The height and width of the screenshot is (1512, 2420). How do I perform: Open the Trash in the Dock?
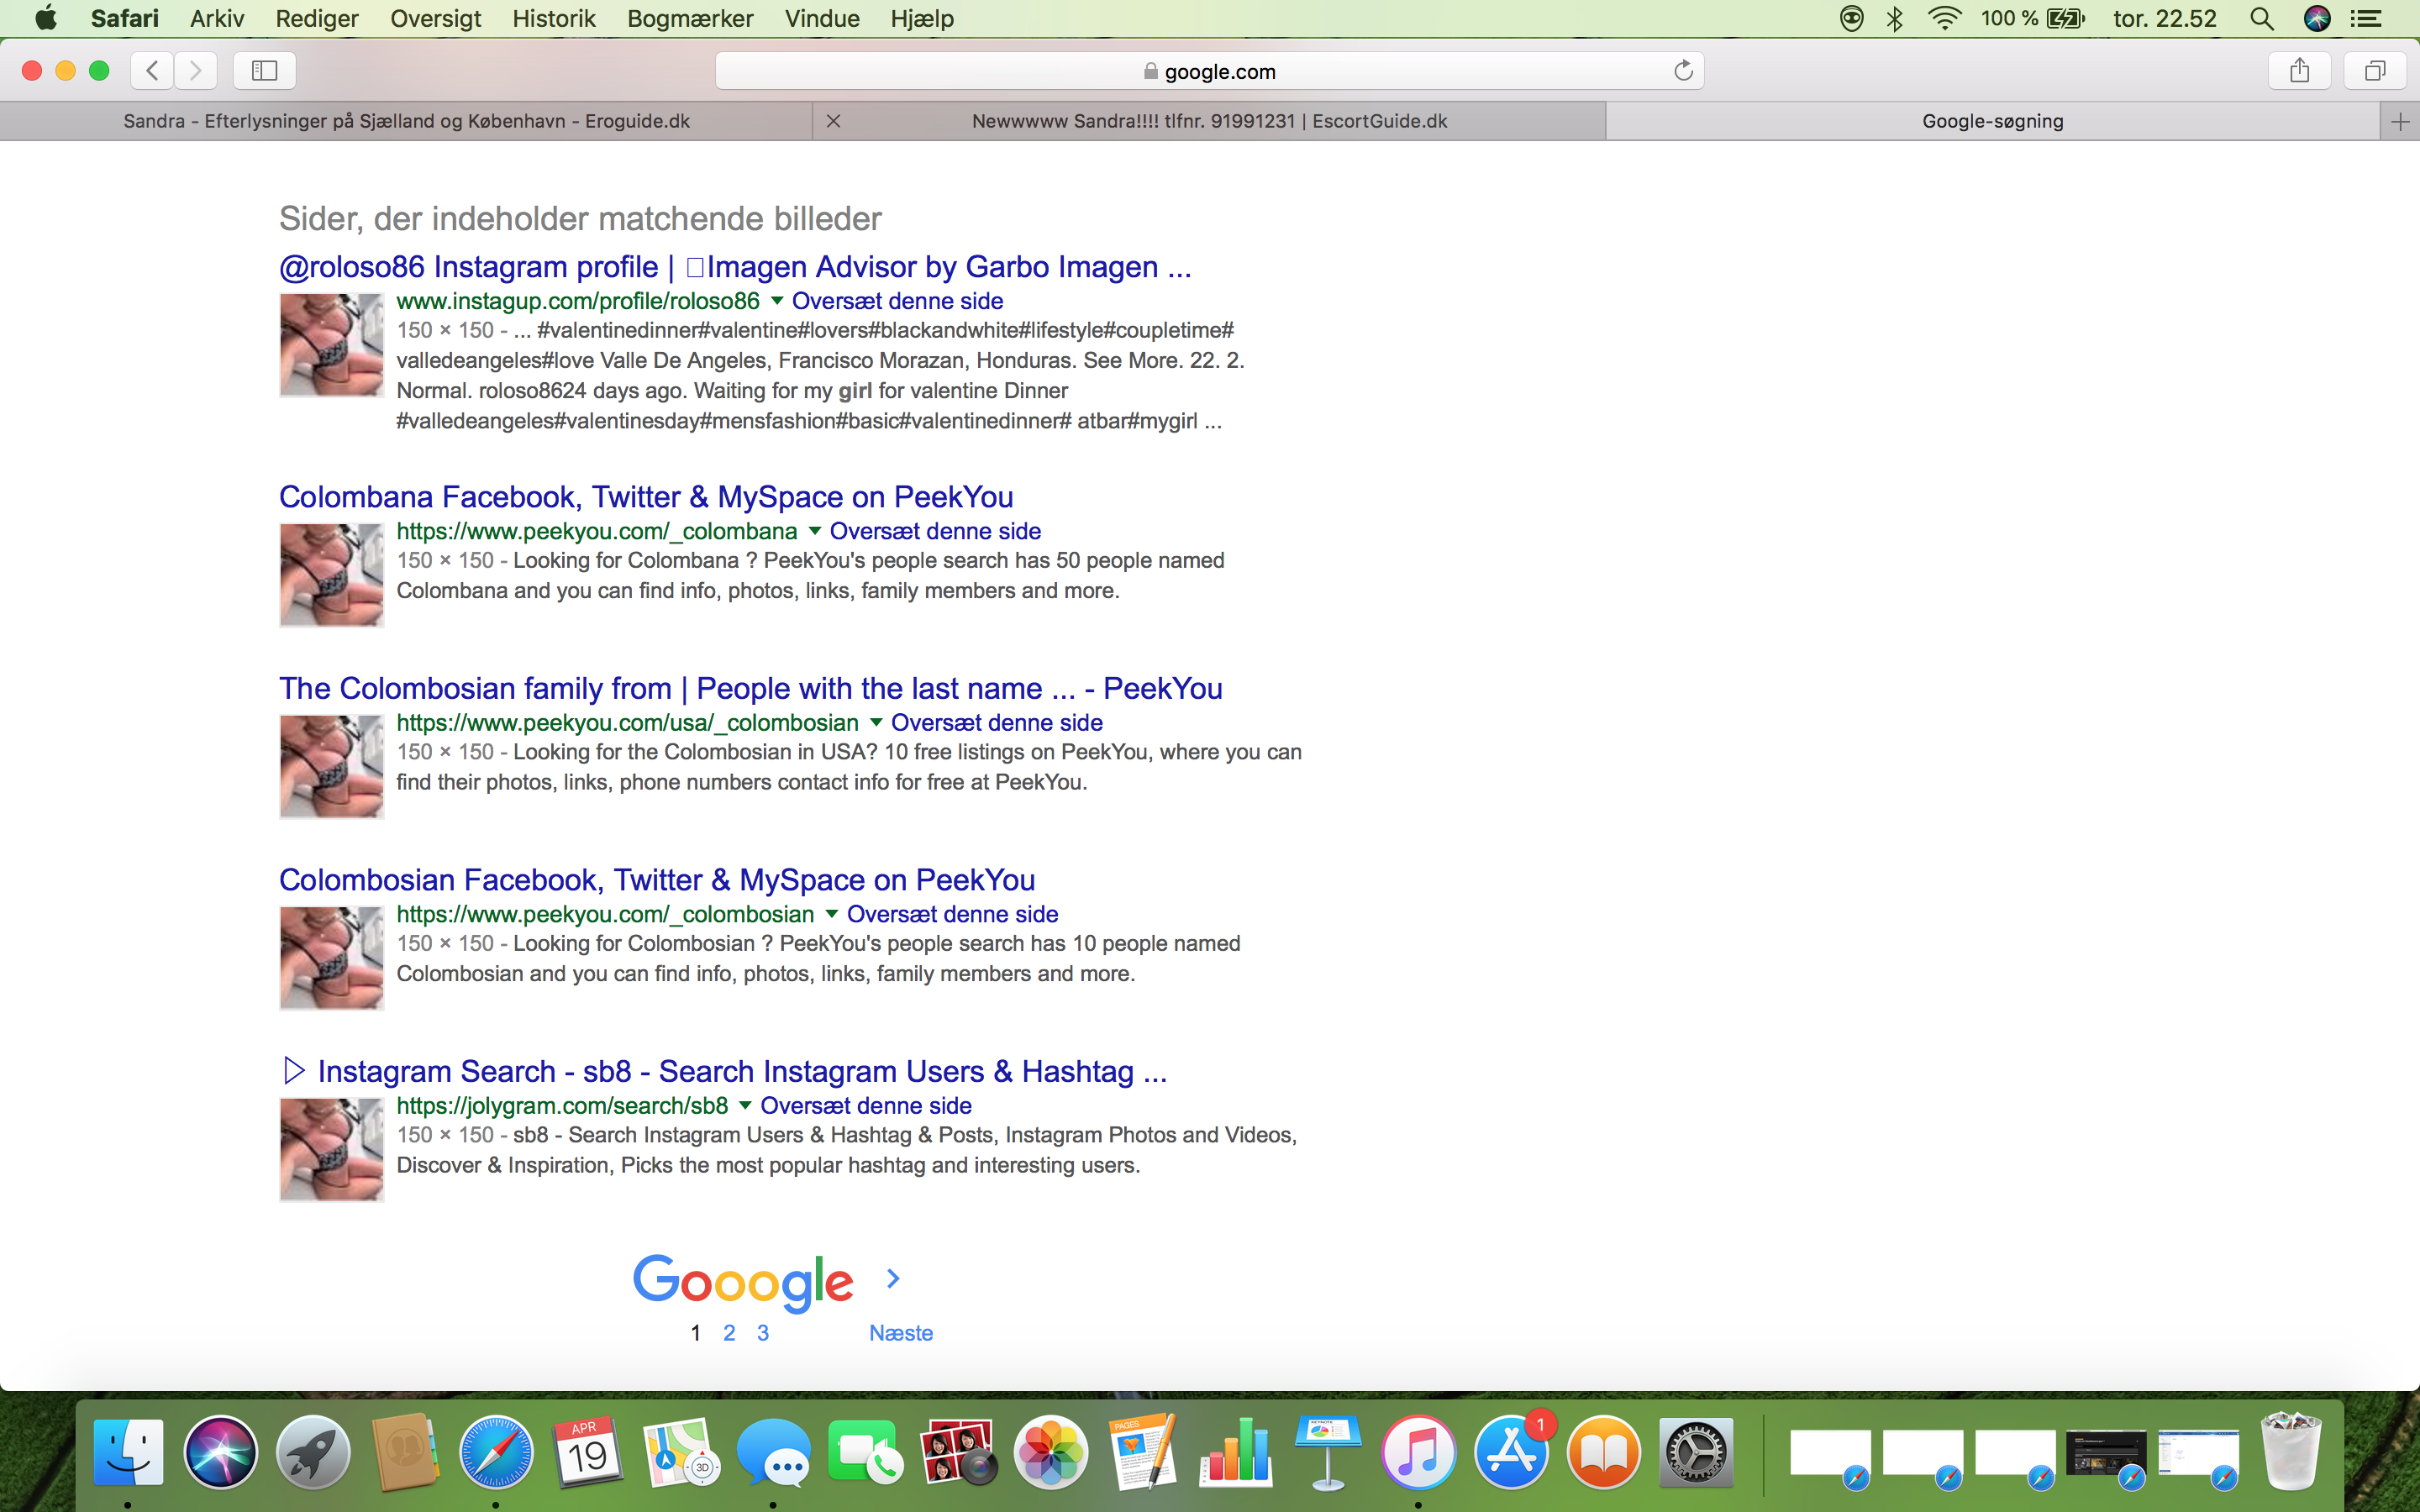coord(2291,1452)
